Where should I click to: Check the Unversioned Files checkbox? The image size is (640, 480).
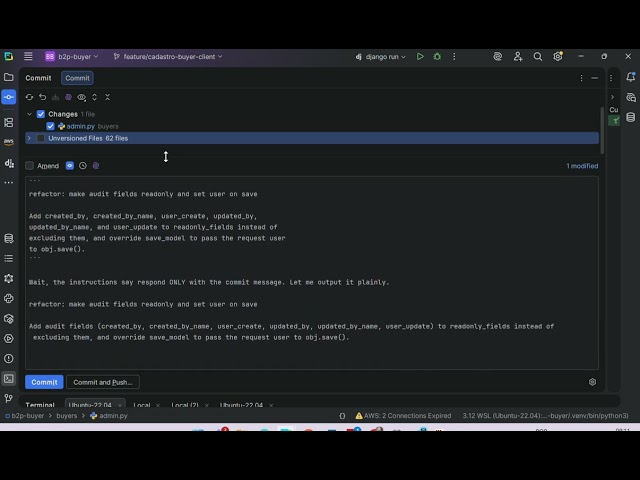[40, 138]
